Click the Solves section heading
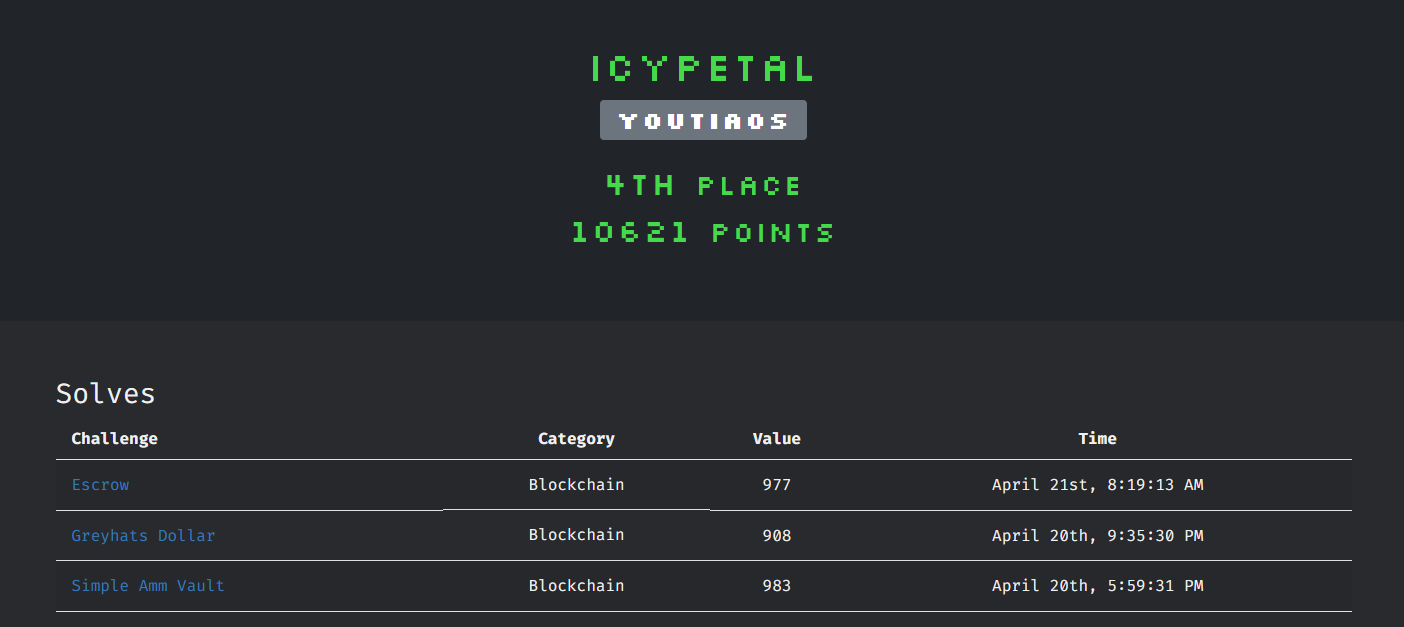The image size is (1404, 627). 106,394
